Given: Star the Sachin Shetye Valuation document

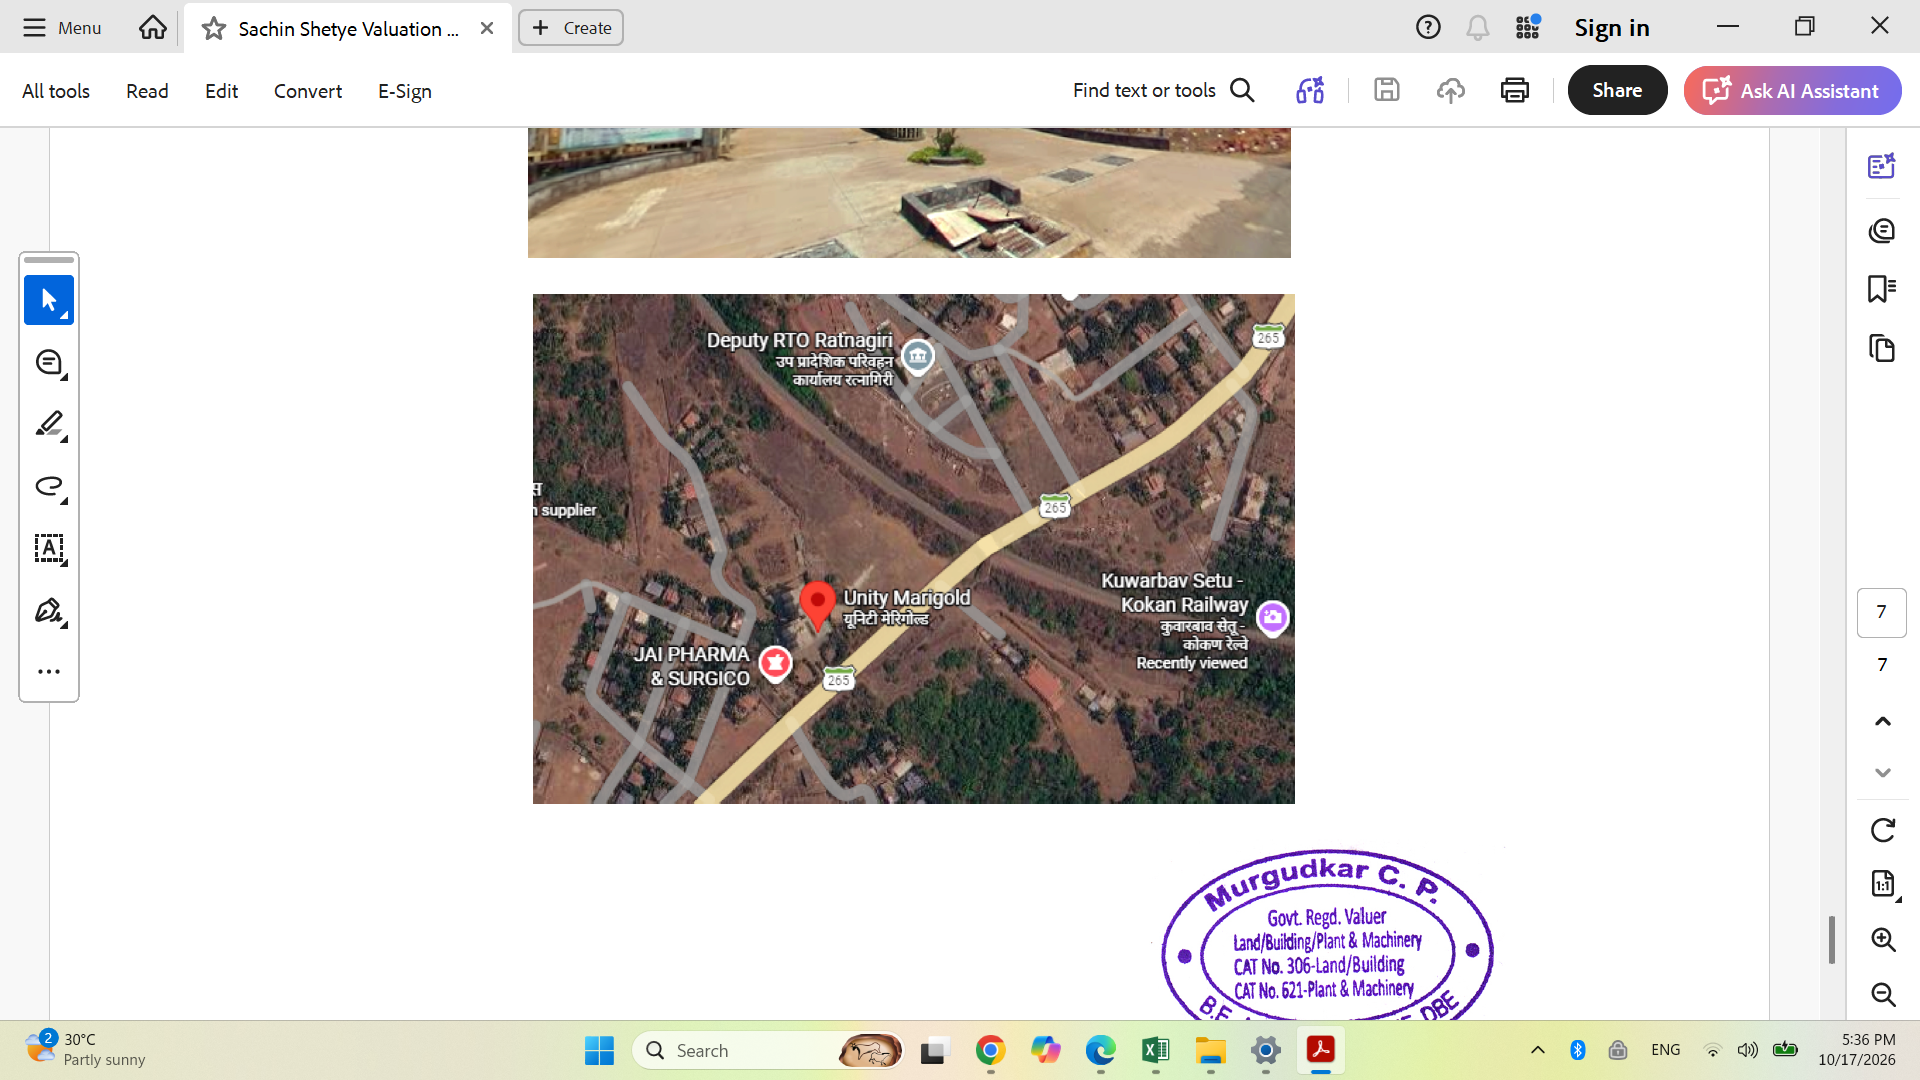Looking at the screenshot, I should tap(213, 29).
